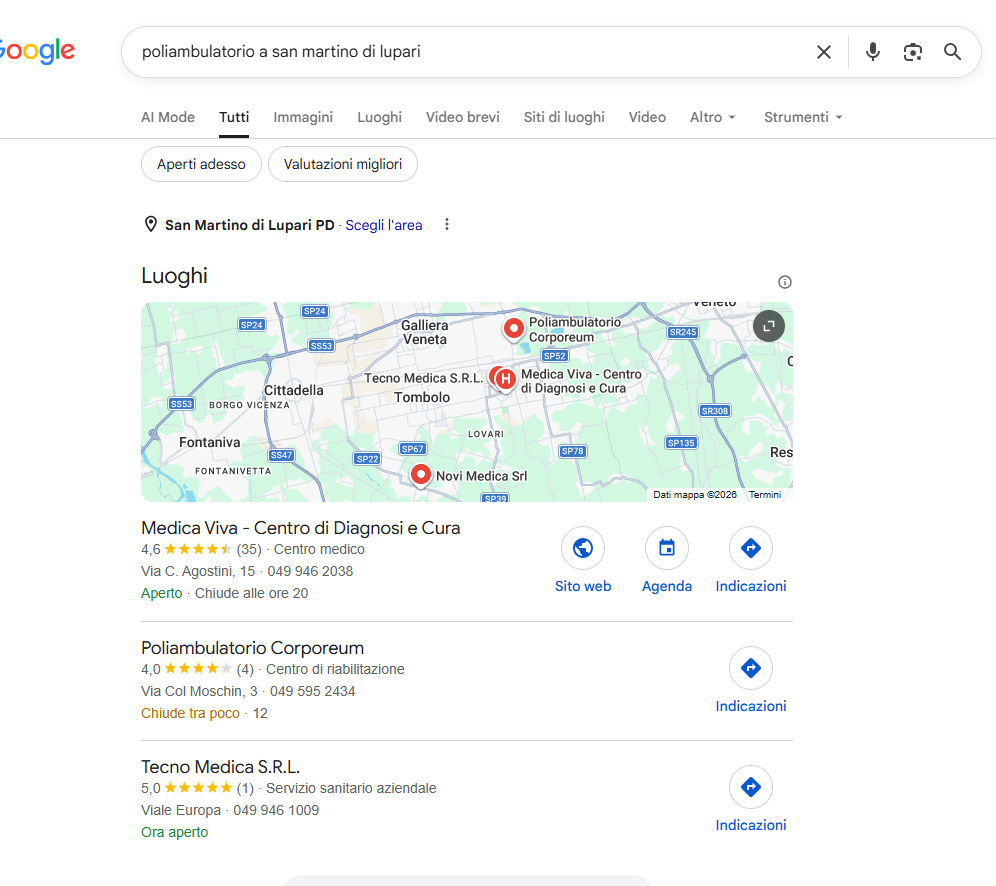
Task: Click phone number 049 595 2434
Action: tap(313, 691)
